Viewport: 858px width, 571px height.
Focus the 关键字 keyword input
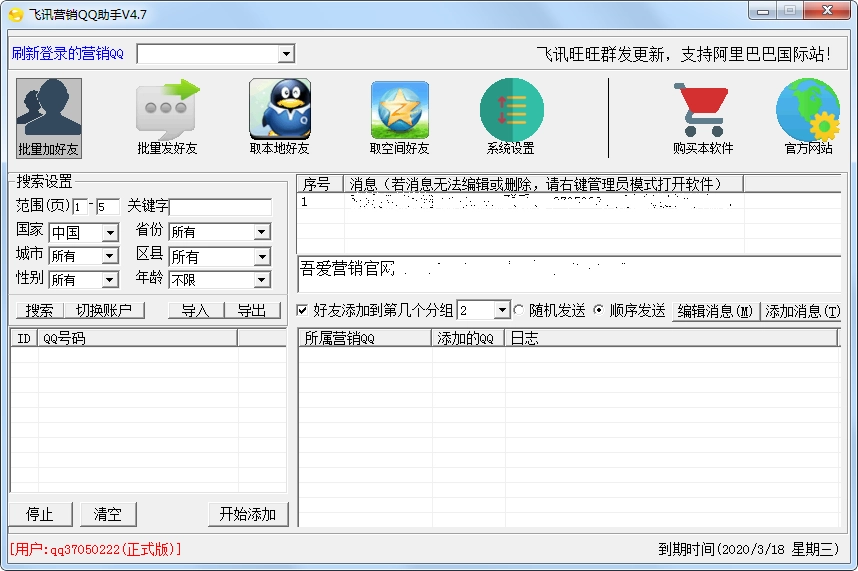click(221, 207)
